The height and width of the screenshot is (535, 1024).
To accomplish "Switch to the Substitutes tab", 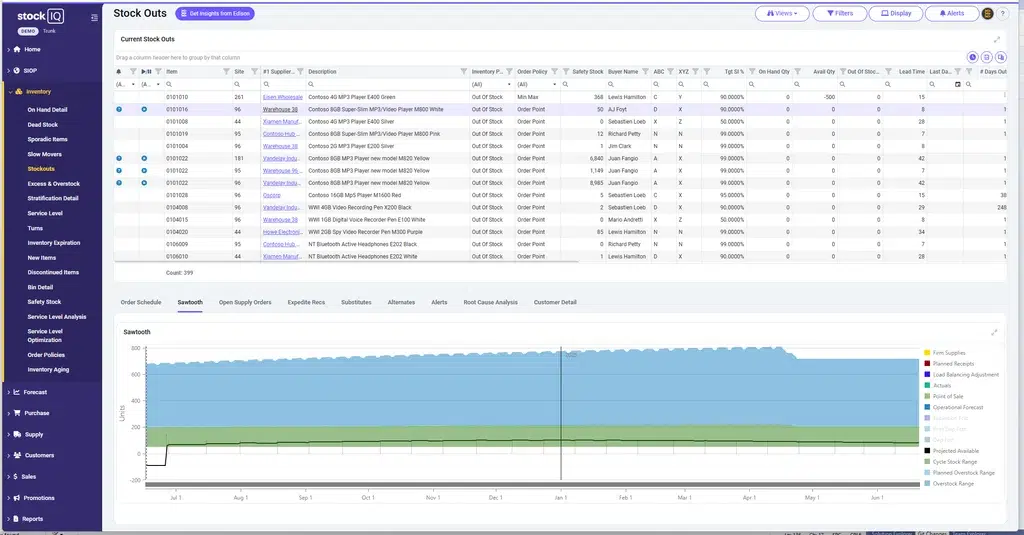I will click(x=356, y=302).
